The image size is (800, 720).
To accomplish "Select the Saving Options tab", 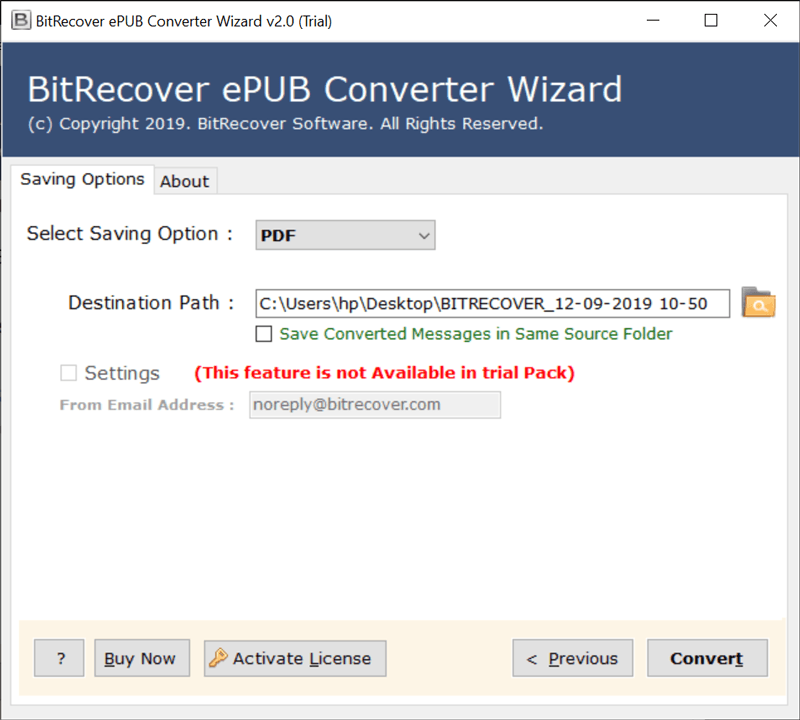I will point(82,179).
